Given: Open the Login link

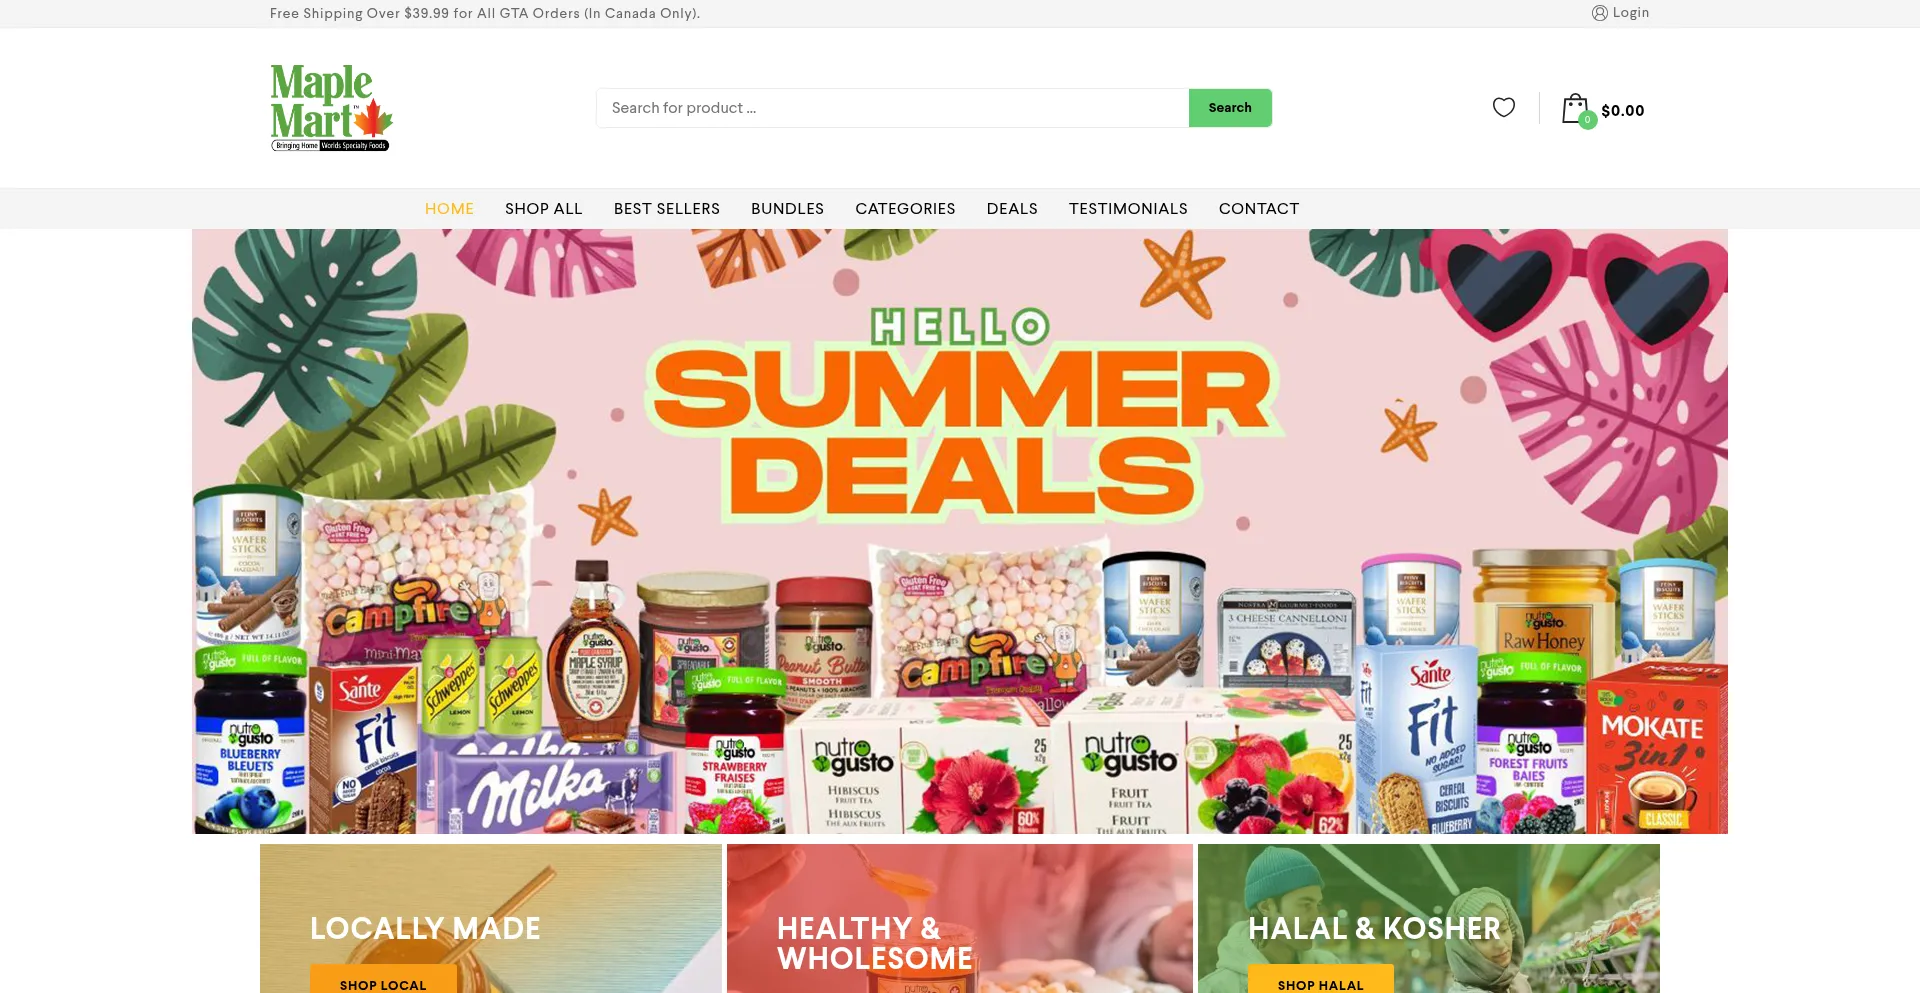Looking at the screenshot, I should (x=1631, y=13).
